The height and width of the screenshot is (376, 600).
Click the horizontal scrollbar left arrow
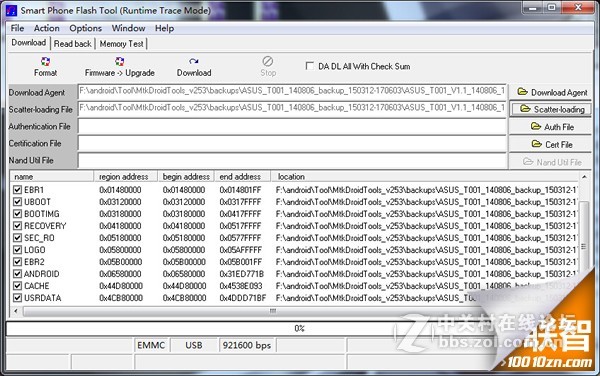pyautogui.click(x=16, y=311)
